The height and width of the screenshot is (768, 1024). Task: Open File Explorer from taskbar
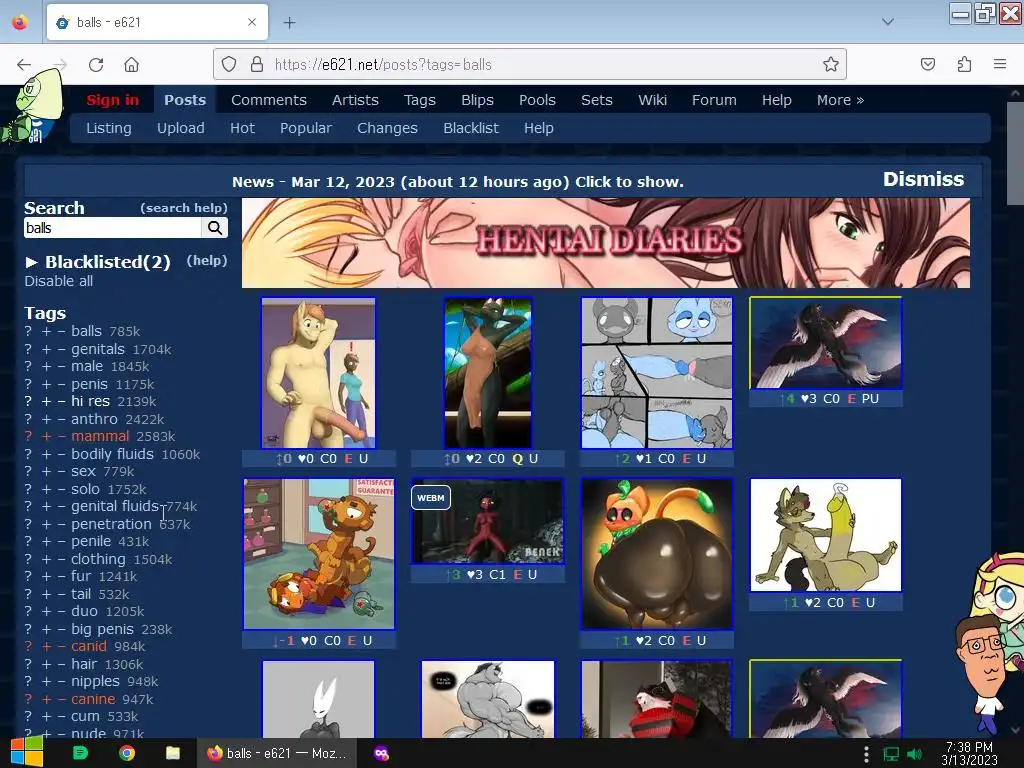click(173, 753)
